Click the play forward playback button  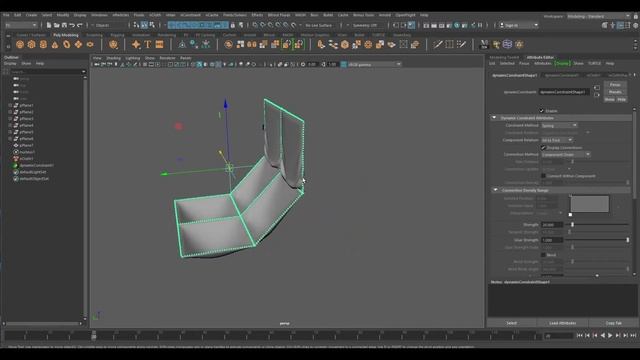click(610, 336)
